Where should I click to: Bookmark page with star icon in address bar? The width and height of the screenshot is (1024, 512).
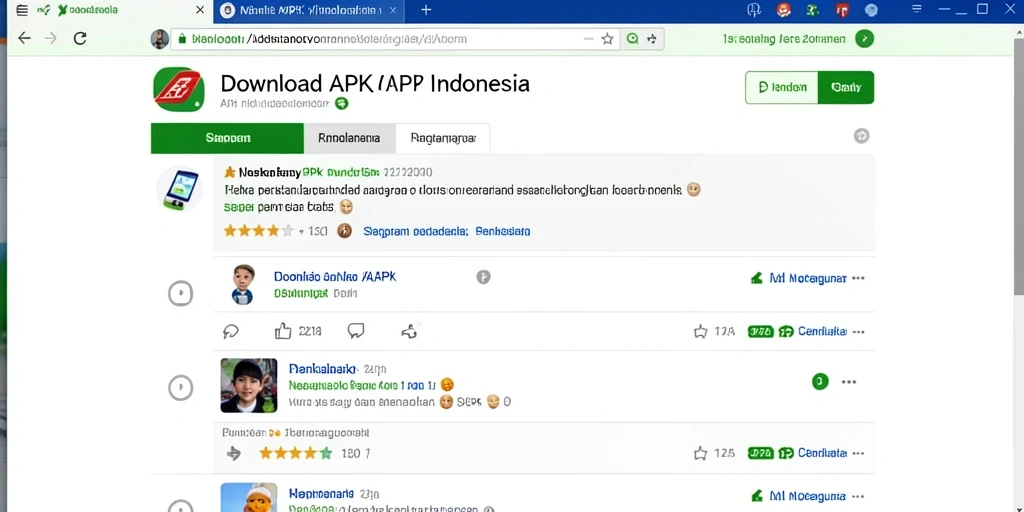coord(607,39)
